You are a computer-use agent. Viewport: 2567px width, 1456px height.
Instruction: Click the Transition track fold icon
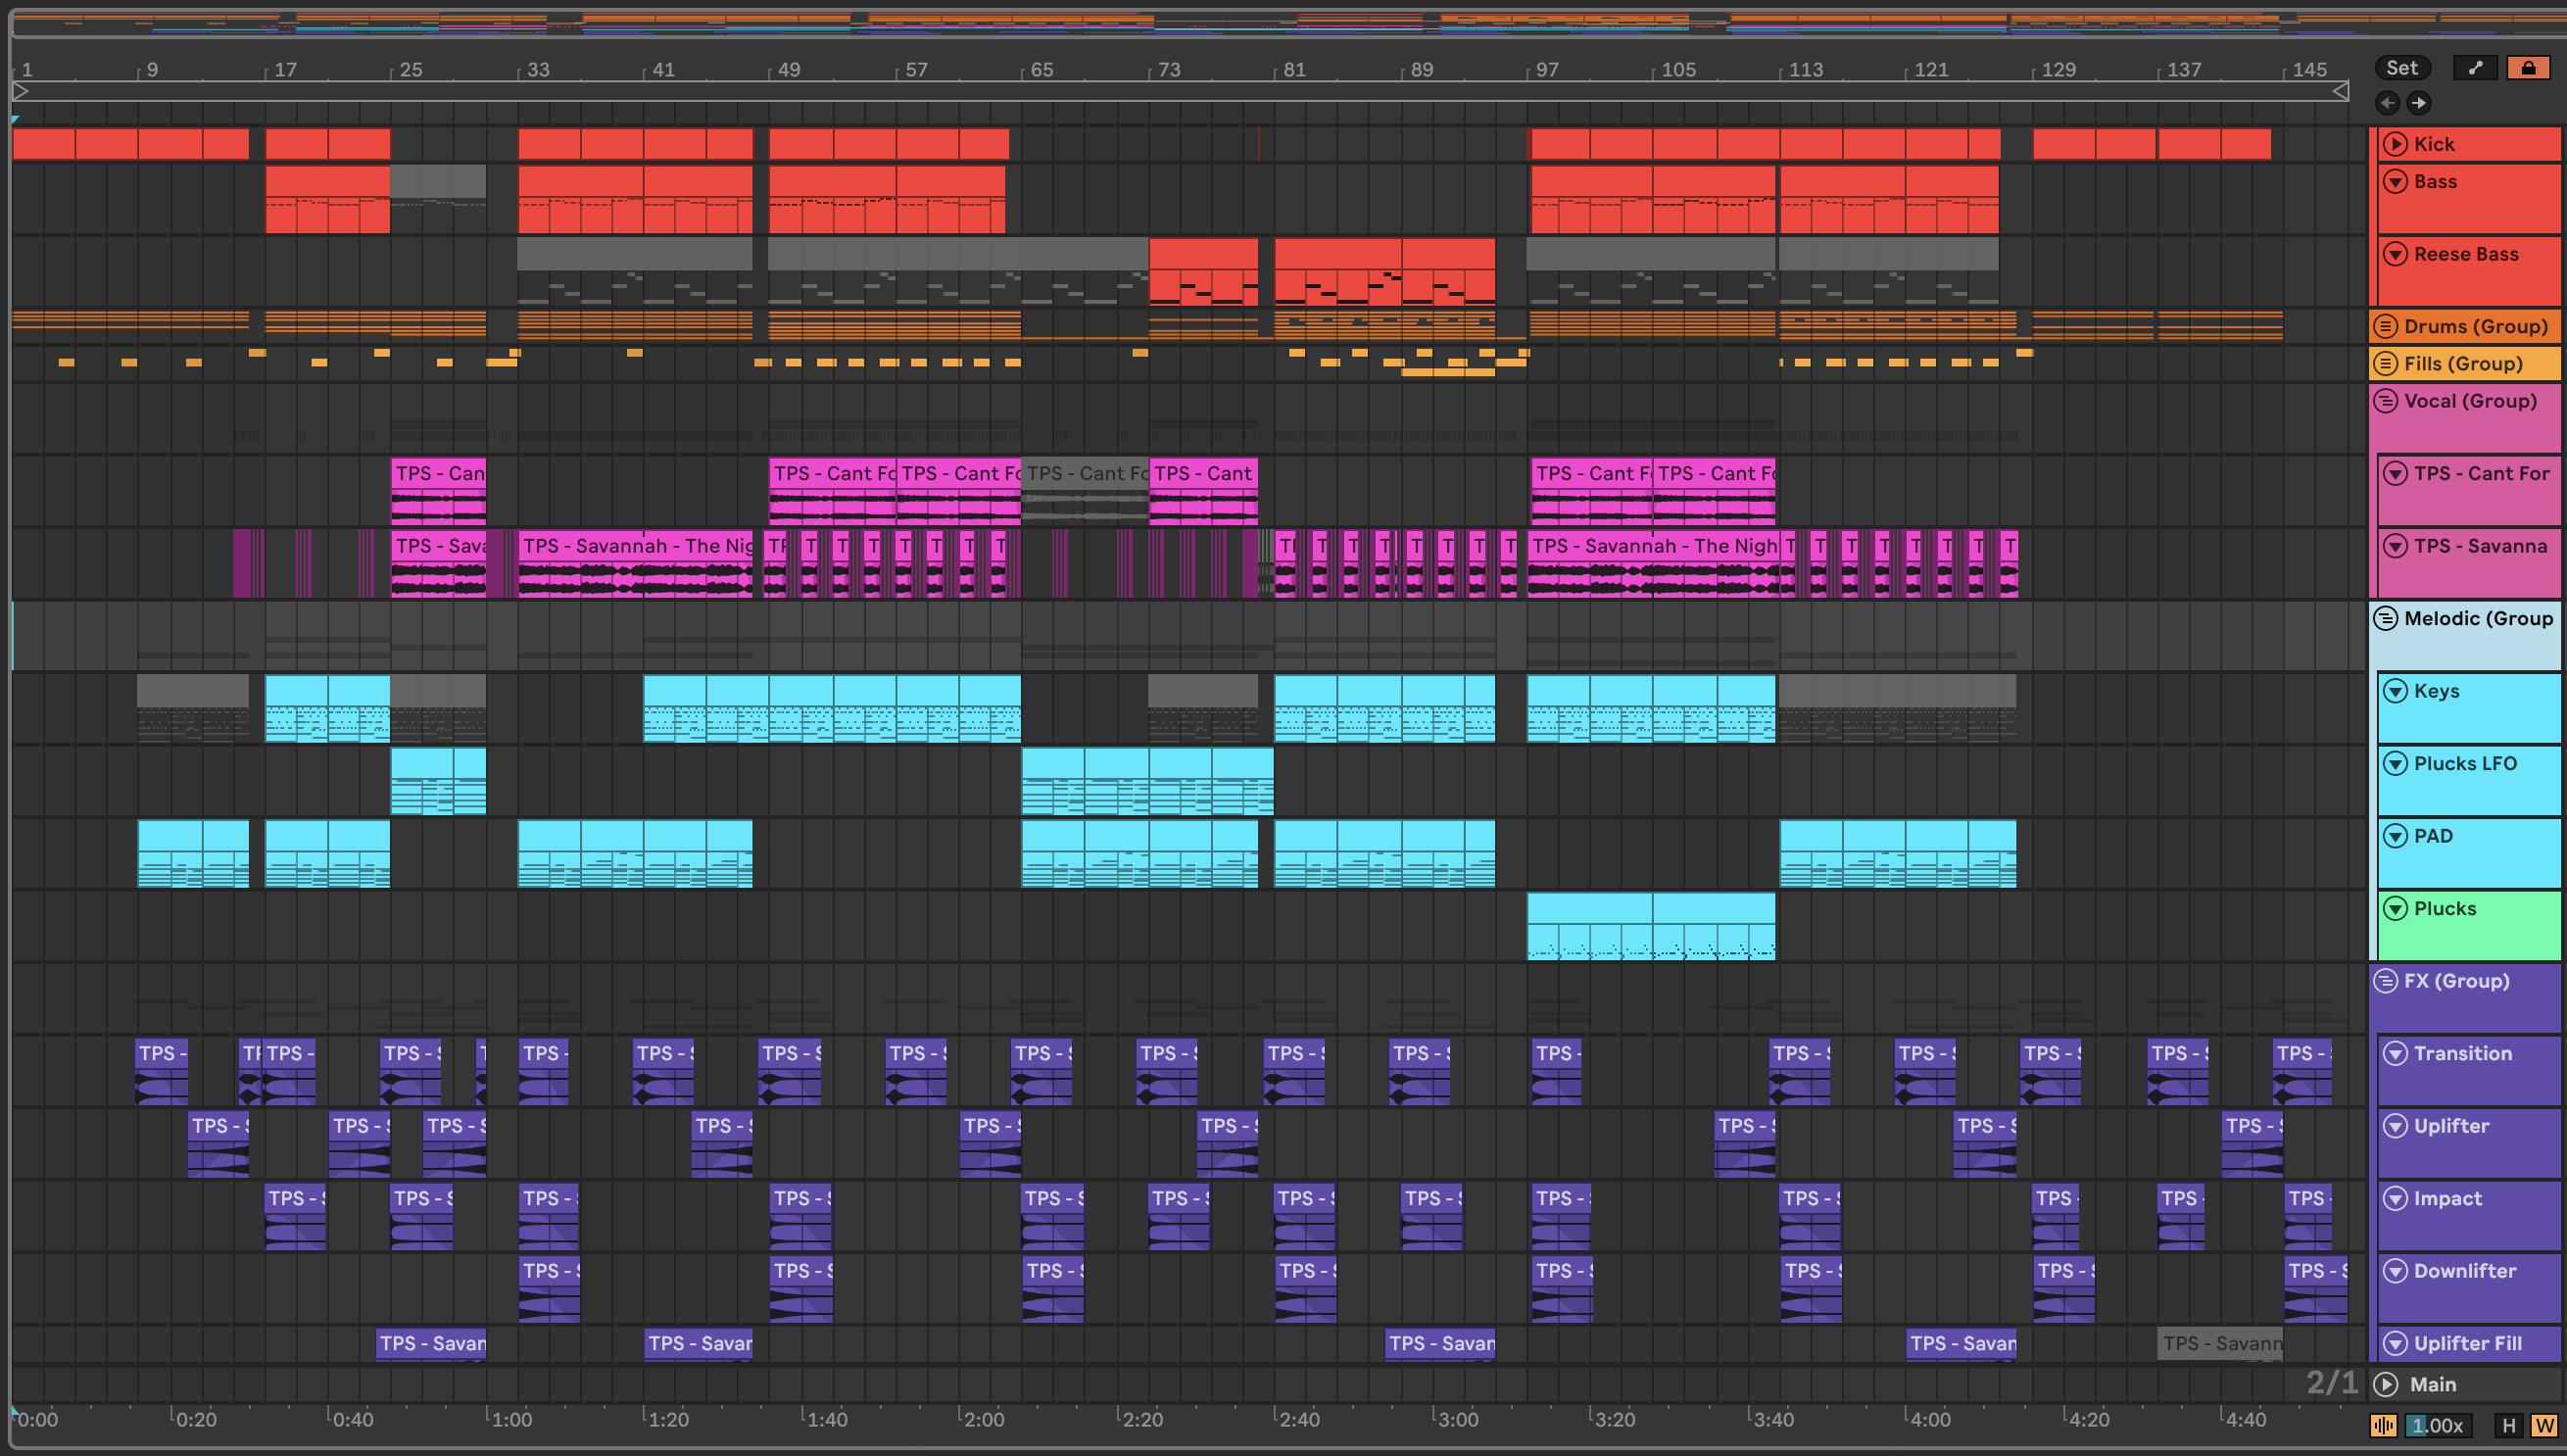click(2395, 1053)
